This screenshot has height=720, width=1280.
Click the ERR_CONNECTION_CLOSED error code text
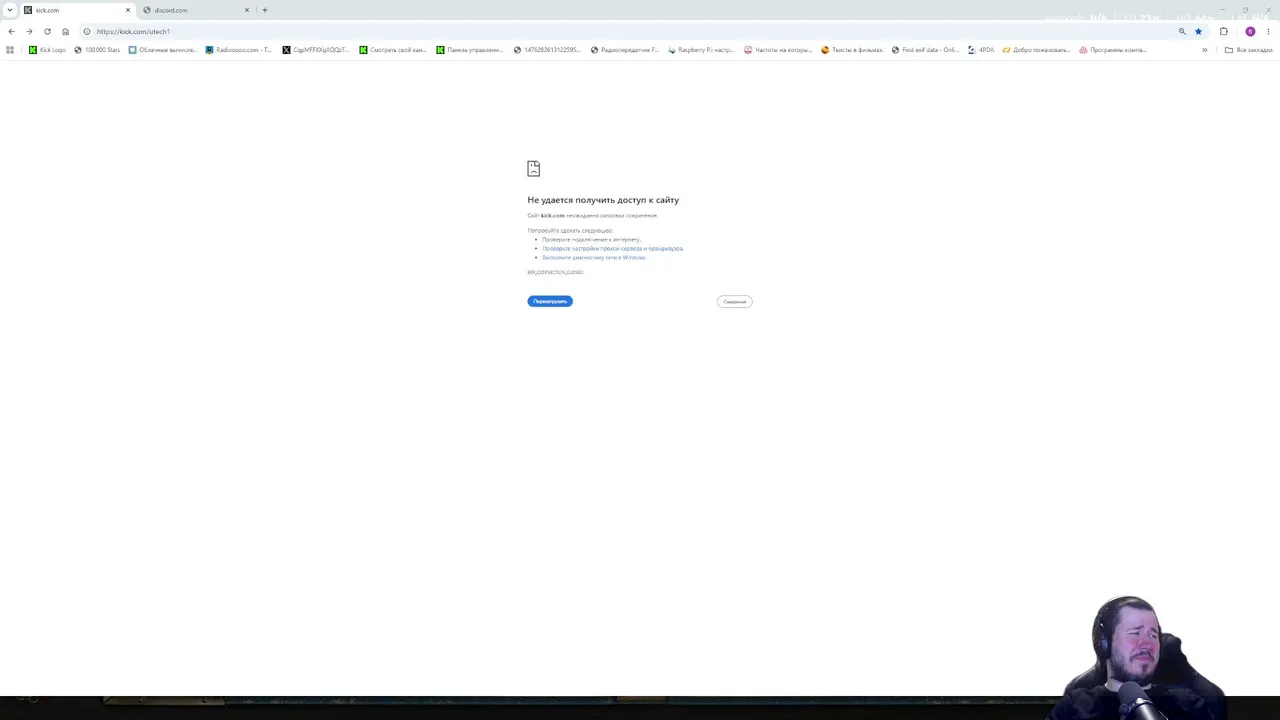click(x=555, y=272)
